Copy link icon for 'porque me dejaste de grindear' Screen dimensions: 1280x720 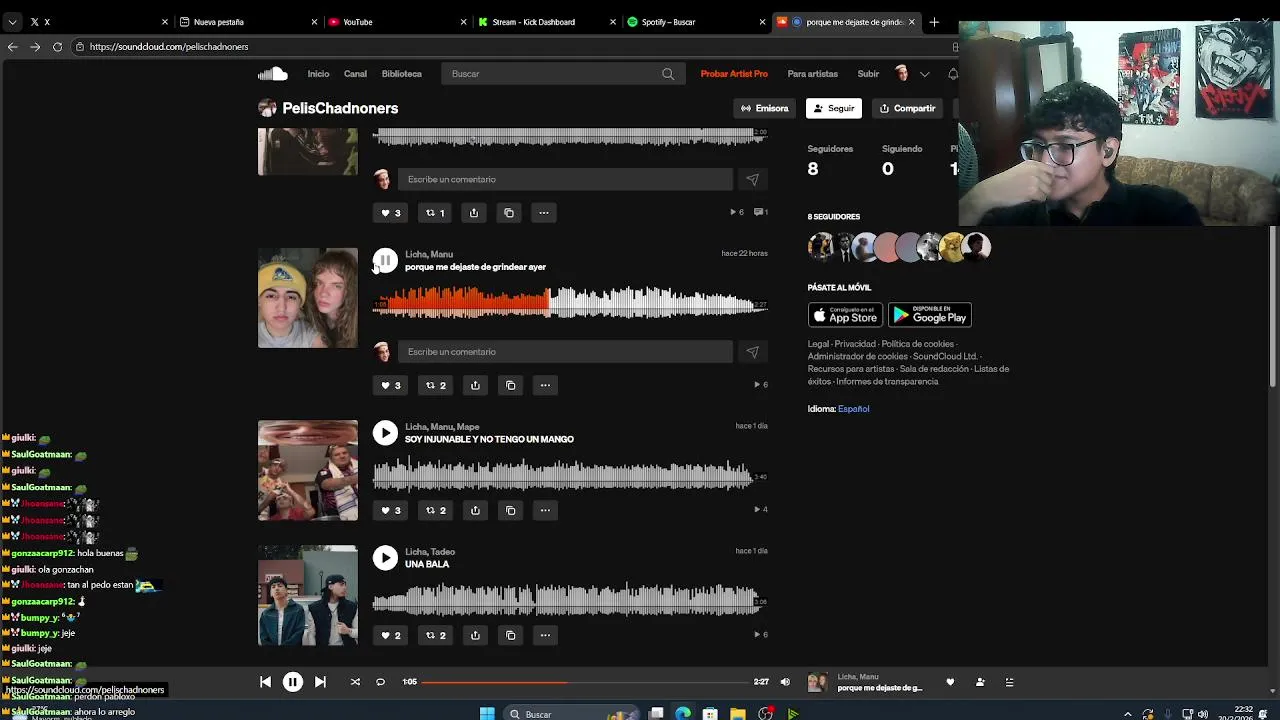click(510, 385)
